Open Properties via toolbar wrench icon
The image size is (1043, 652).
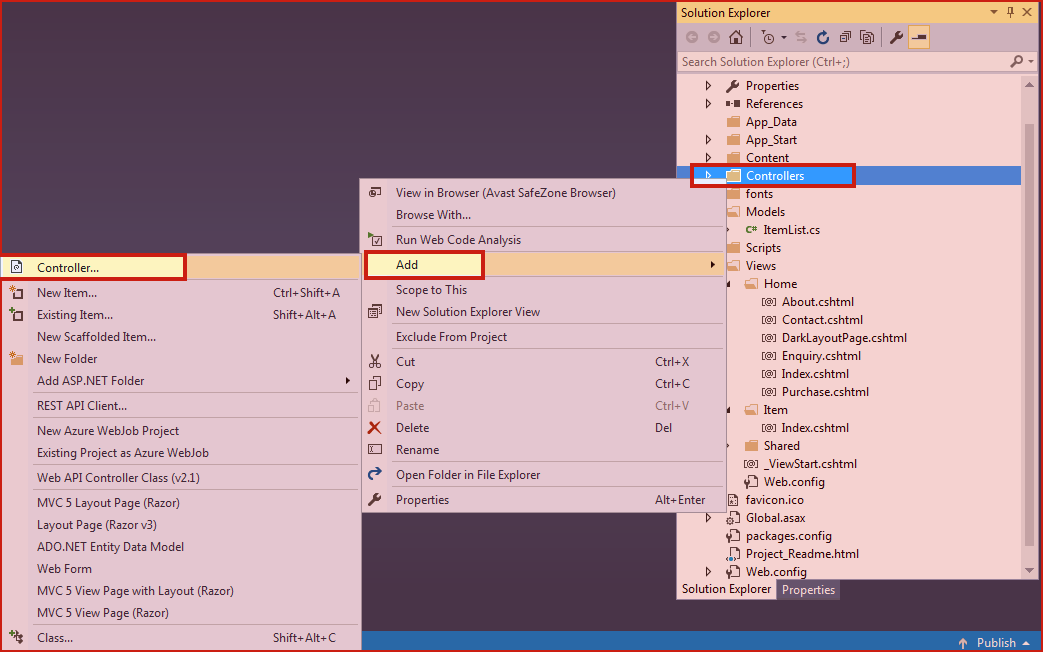coord(896,37)
